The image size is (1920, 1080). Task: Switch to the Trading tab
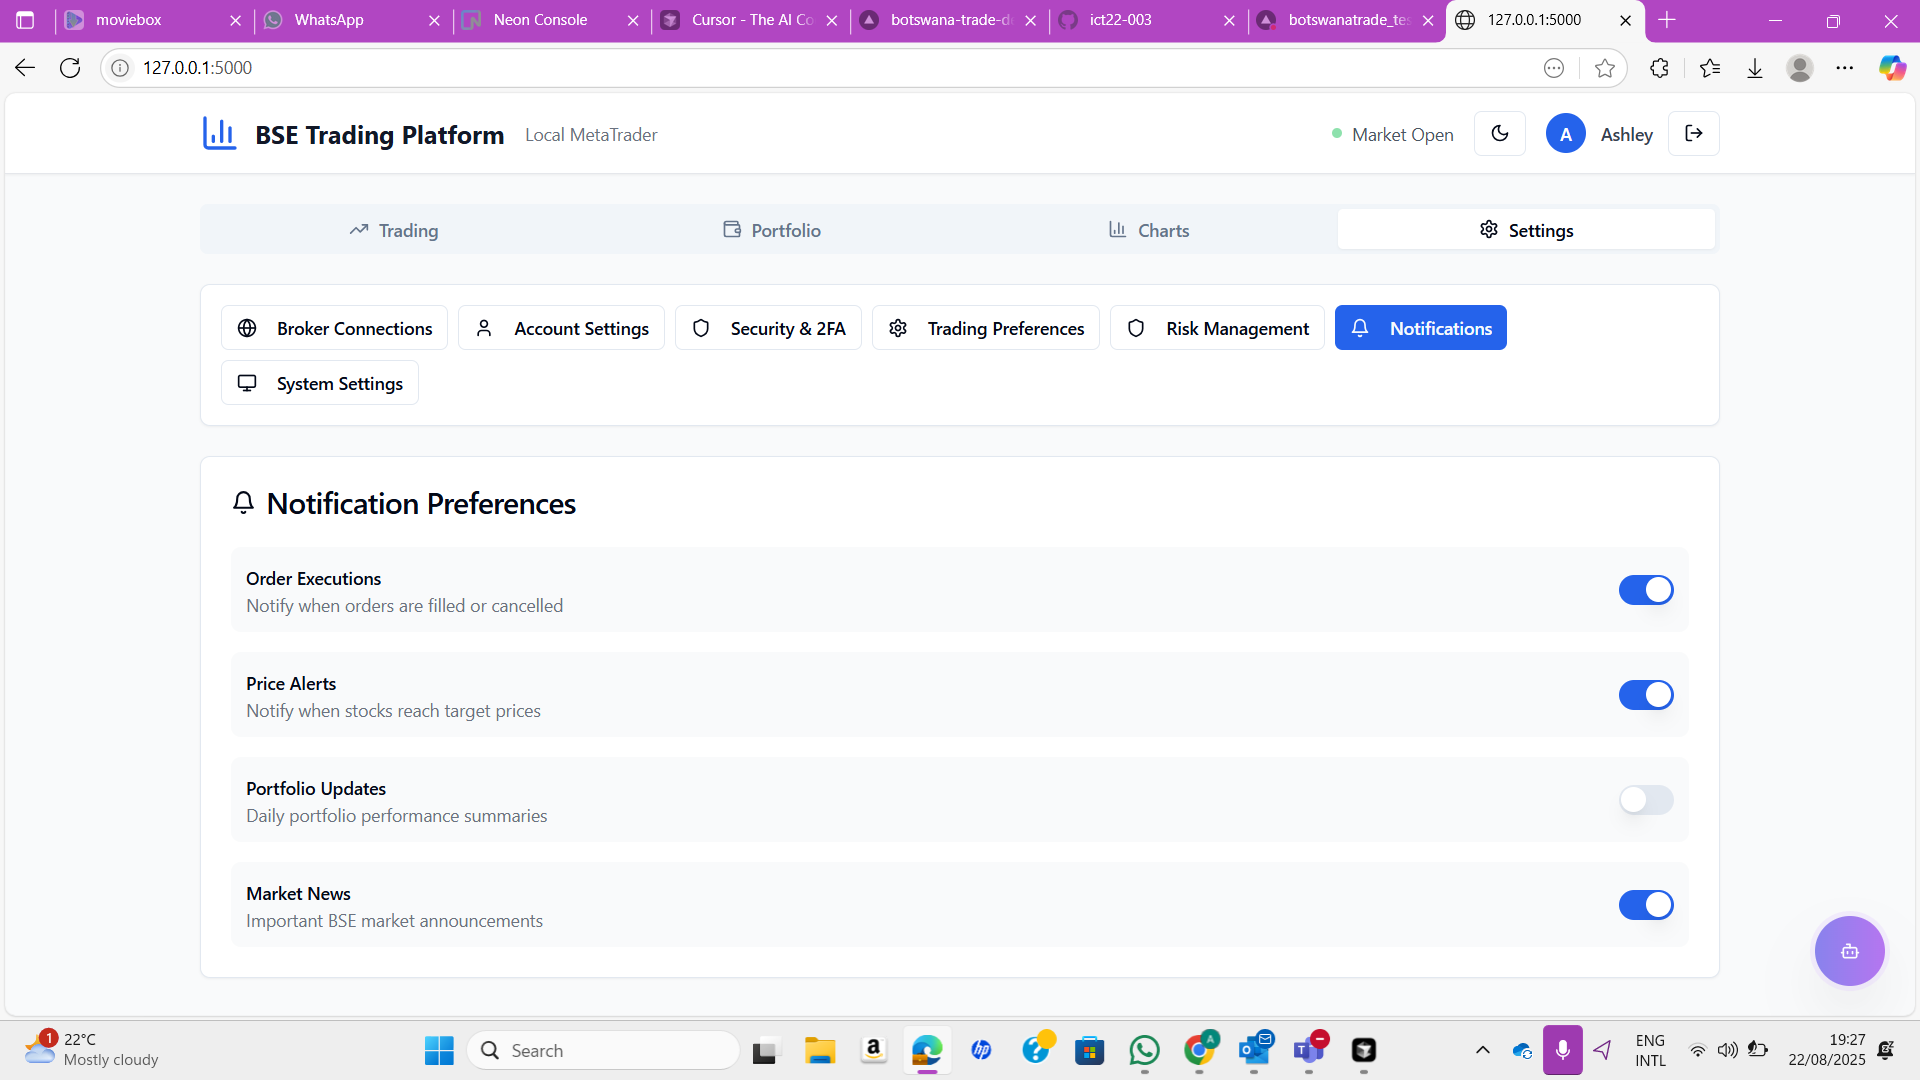point(394,230)
